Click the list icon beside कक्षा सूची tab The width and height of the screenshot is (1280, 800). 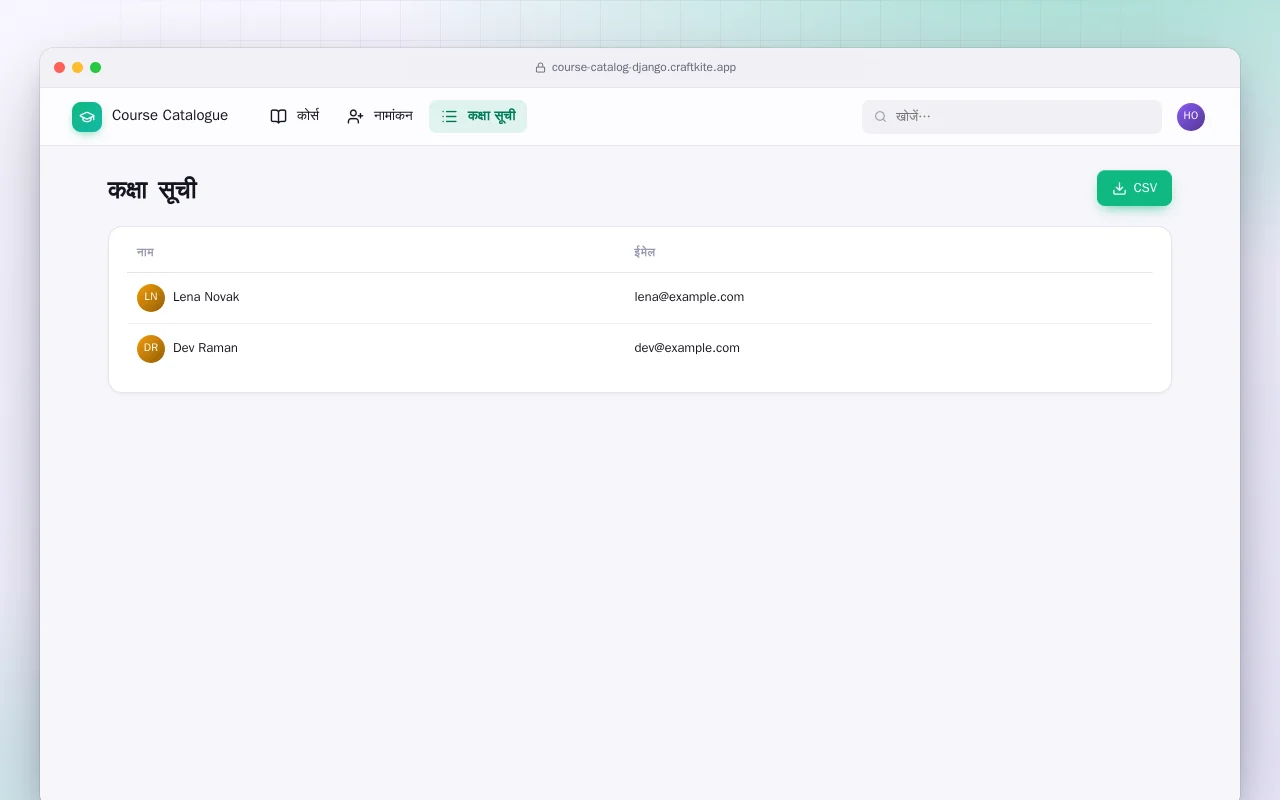pos(450,116)
